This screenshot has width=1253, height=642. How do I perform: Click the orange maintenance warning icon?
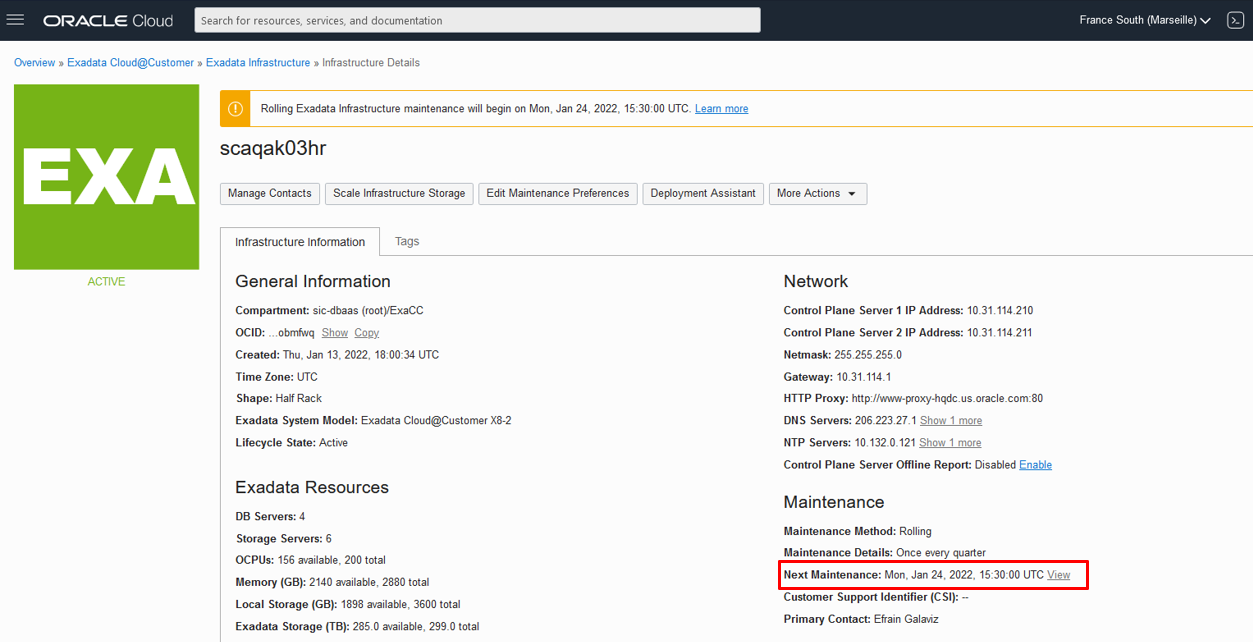[235, 108]
